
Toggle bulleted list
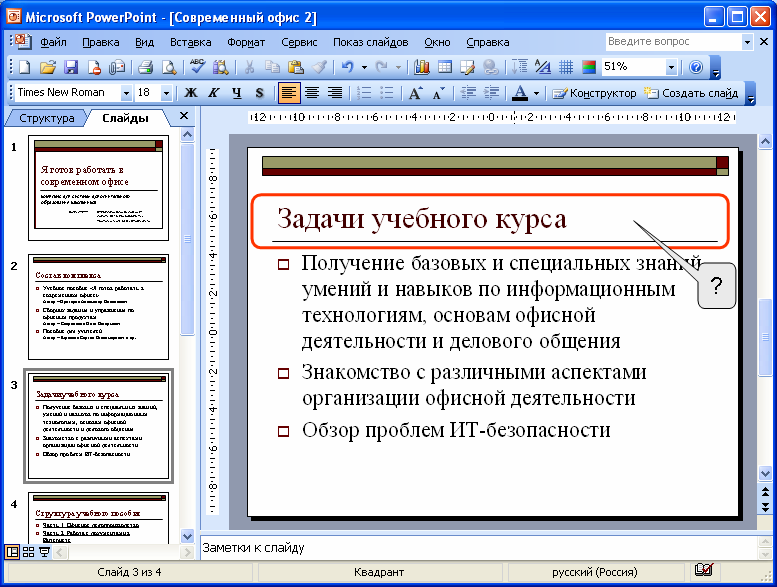pyautogui.click(x=387, y=93)
